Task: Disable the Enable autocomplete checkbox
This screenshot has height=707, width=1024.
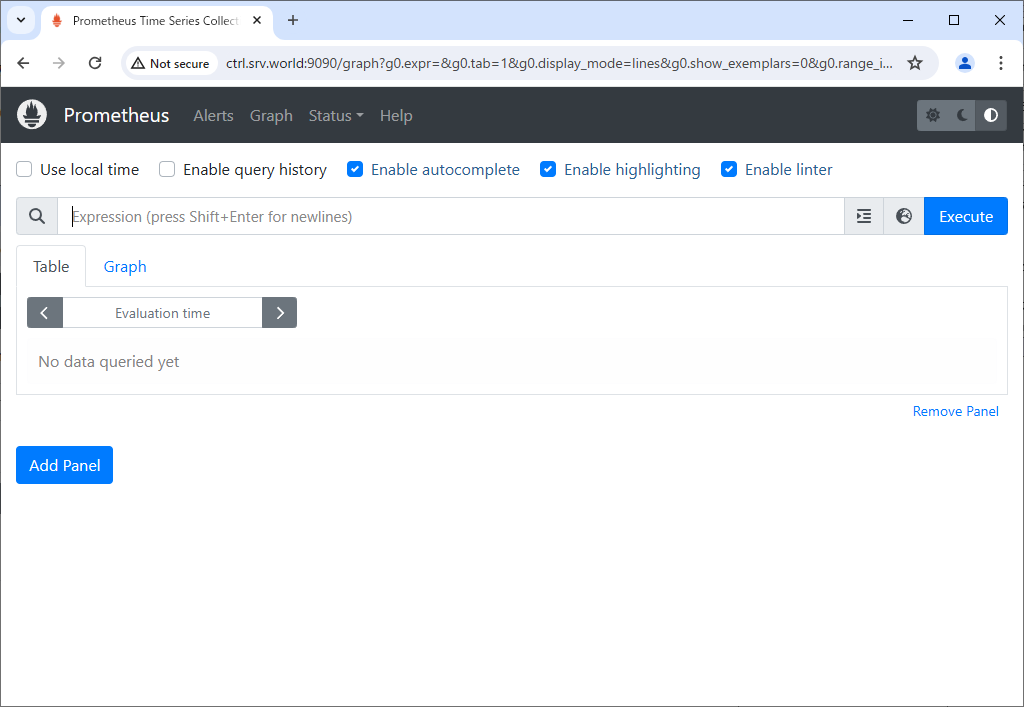Action: click(355, 170)
